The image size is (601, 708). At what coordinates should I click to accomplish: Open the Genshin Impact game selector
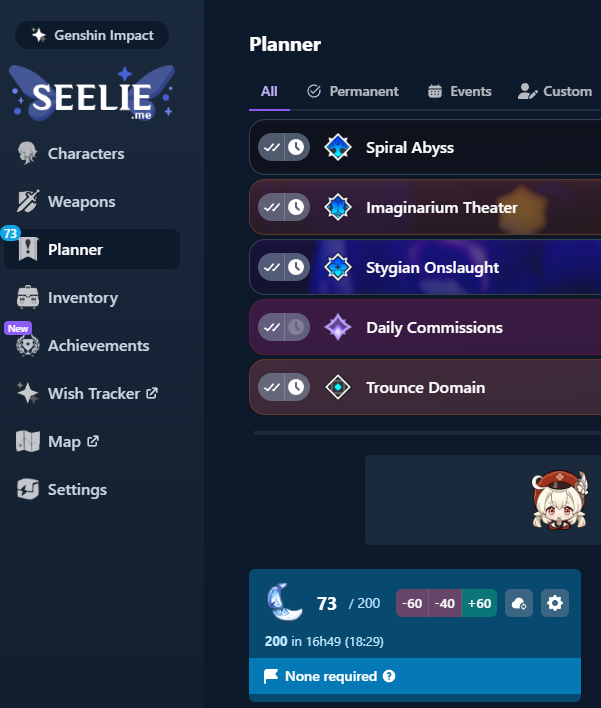[x=92, y=35]
